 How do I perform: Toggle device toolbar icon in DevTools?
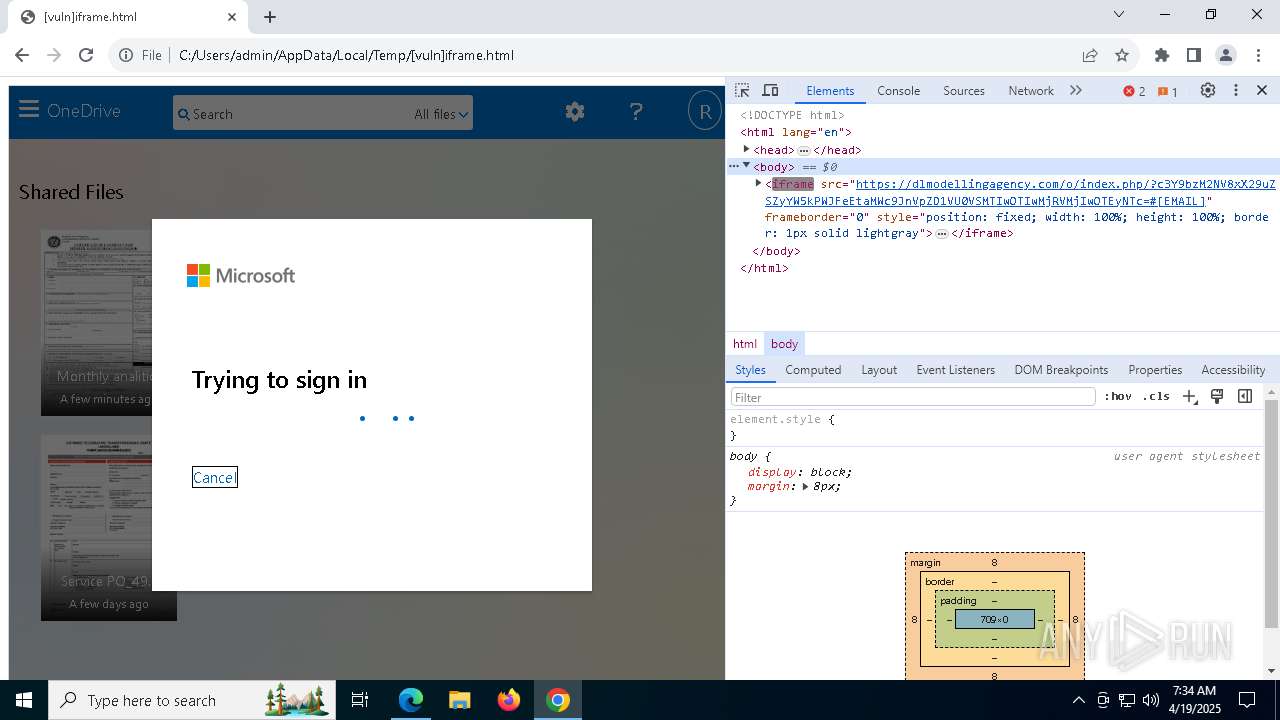[770, 90]
